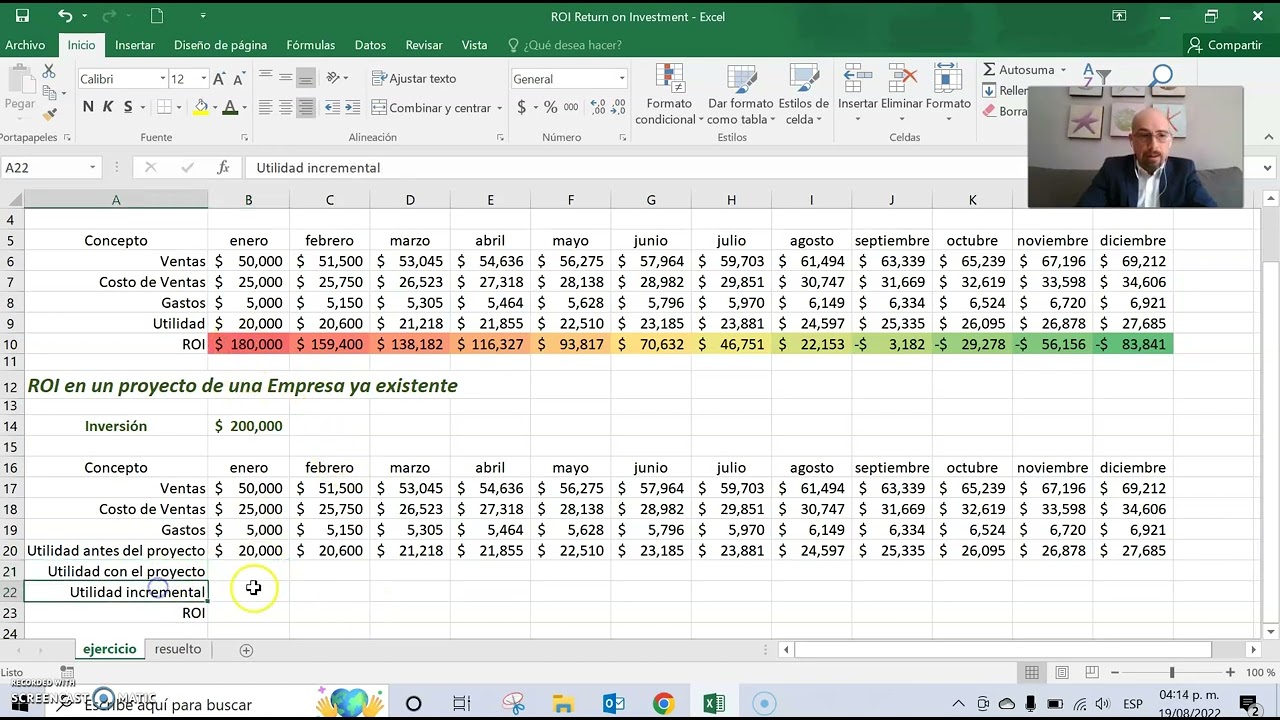
Task: Switch to the Fórmulas ribbon tab
Action: click(310, 45)
